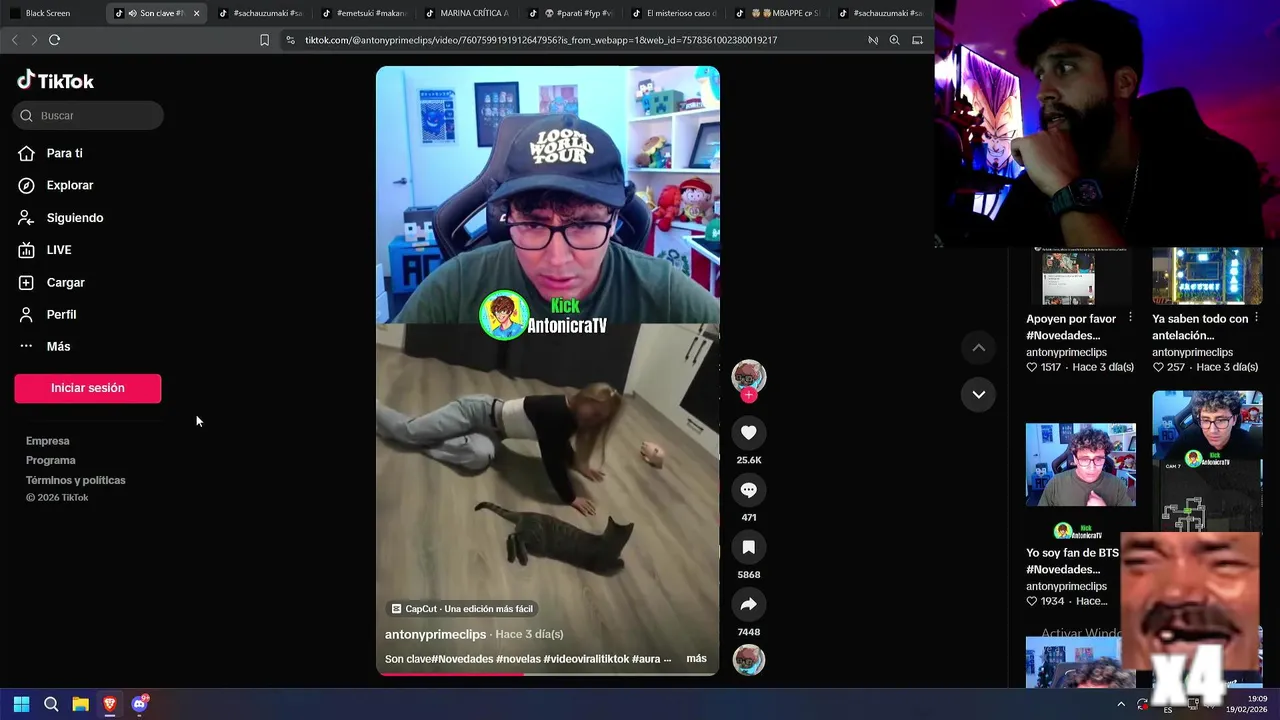Viewport: 1280px width, 720px height.
Task: Show hidden system tray icons
Action: click(1121, 704)
